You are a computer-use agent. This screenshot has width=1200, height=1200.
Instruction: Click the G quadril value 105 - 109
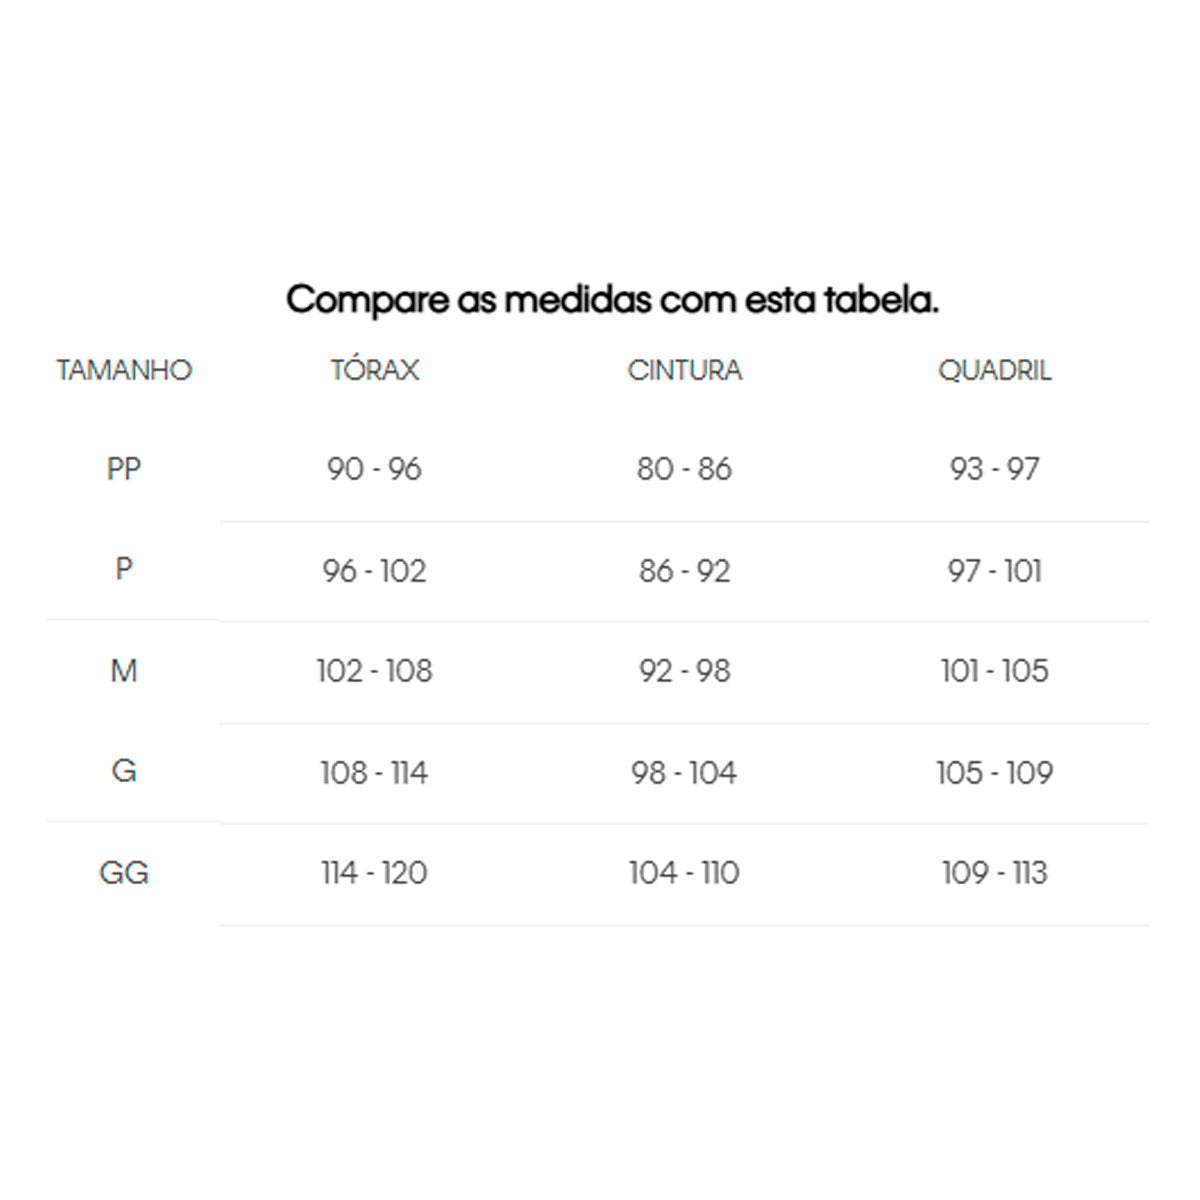pyautogui.click(x=994, y=773)
